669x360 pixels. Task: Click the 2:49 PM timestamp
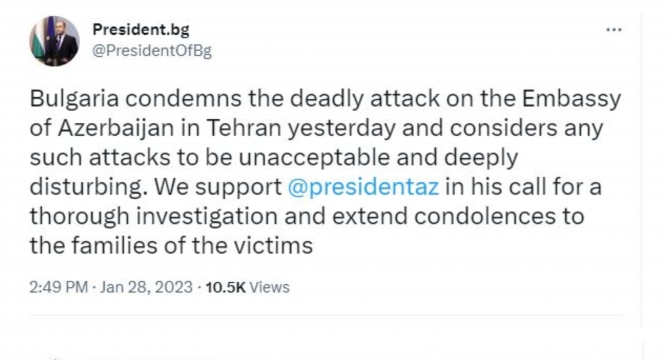pos(58,287)
